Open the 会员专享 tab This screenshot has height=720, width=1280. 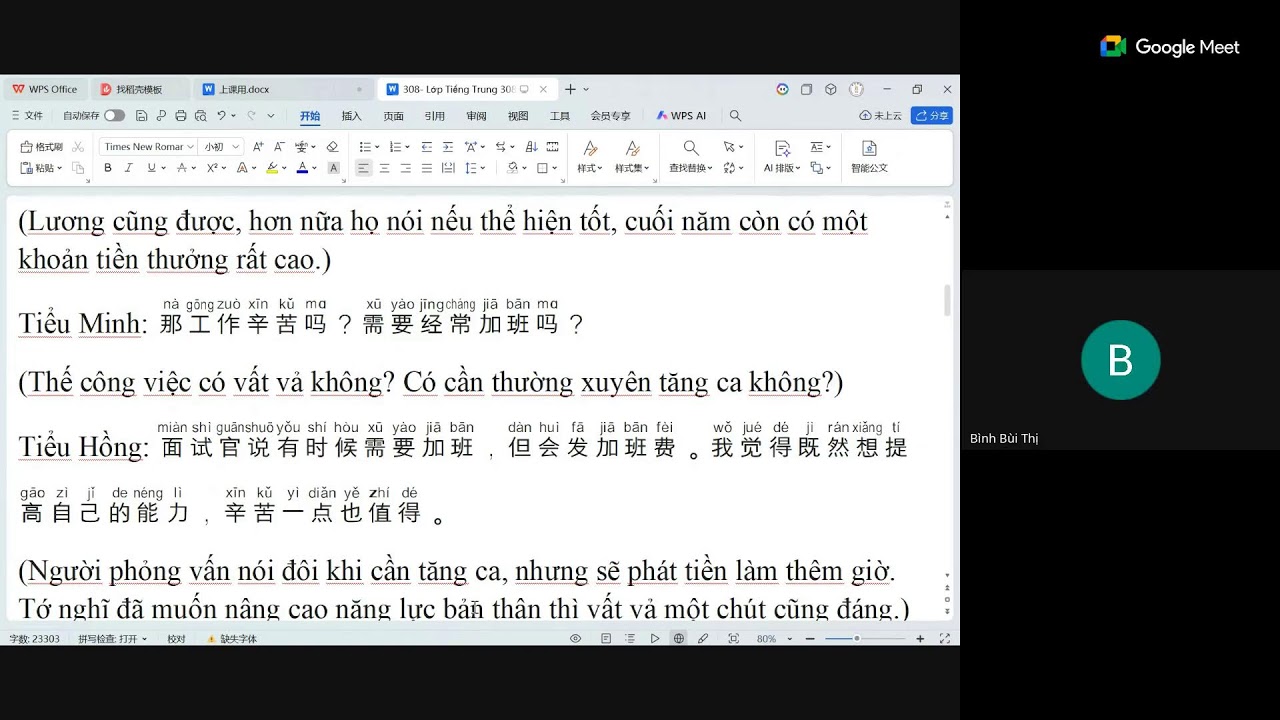click(610, 116)
